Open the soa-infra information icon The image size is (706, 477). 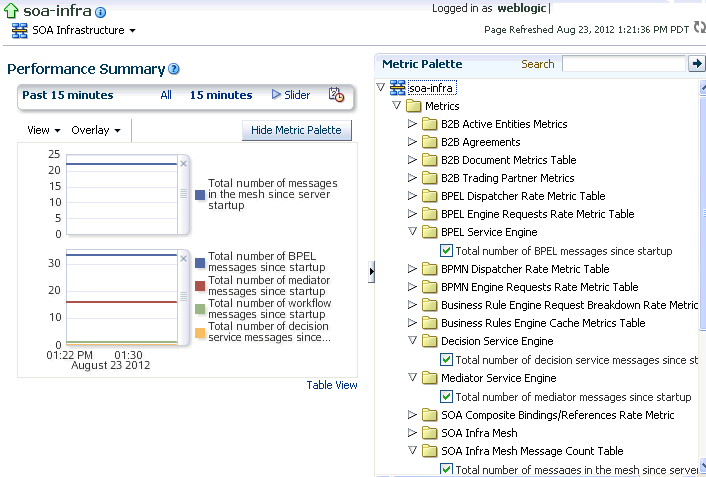101,12
